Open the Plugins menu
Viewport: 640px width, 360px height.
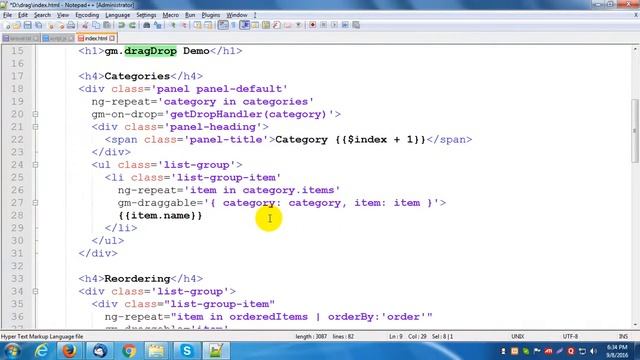[211, 15]
